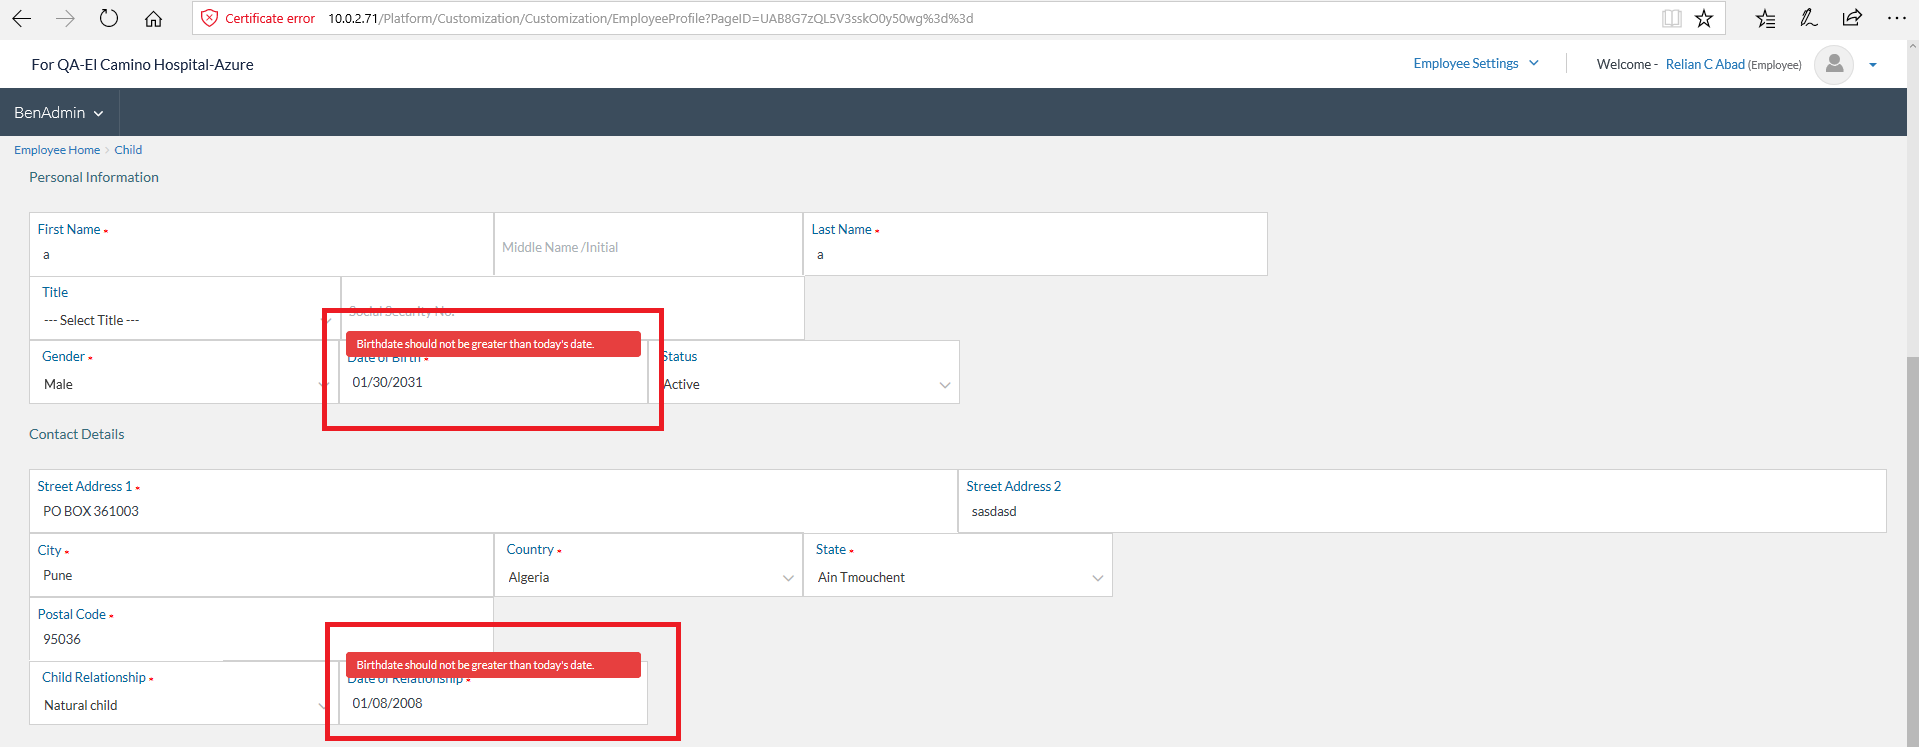Expand the Employee Settings dropdown
The image size is (1920, 747).
[x=1475, y=64]
